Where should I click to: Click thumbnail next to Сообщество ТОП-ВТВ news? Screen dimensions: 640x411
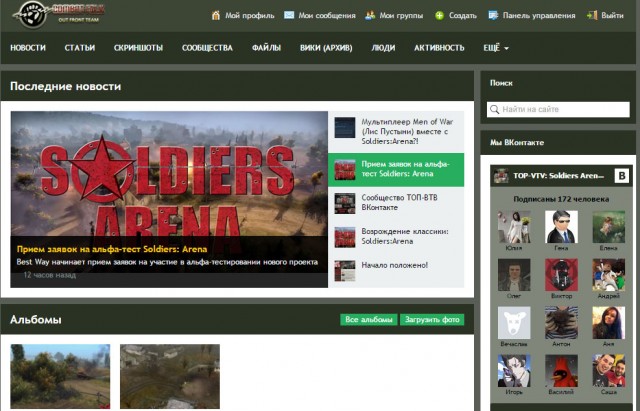[345, 203]
